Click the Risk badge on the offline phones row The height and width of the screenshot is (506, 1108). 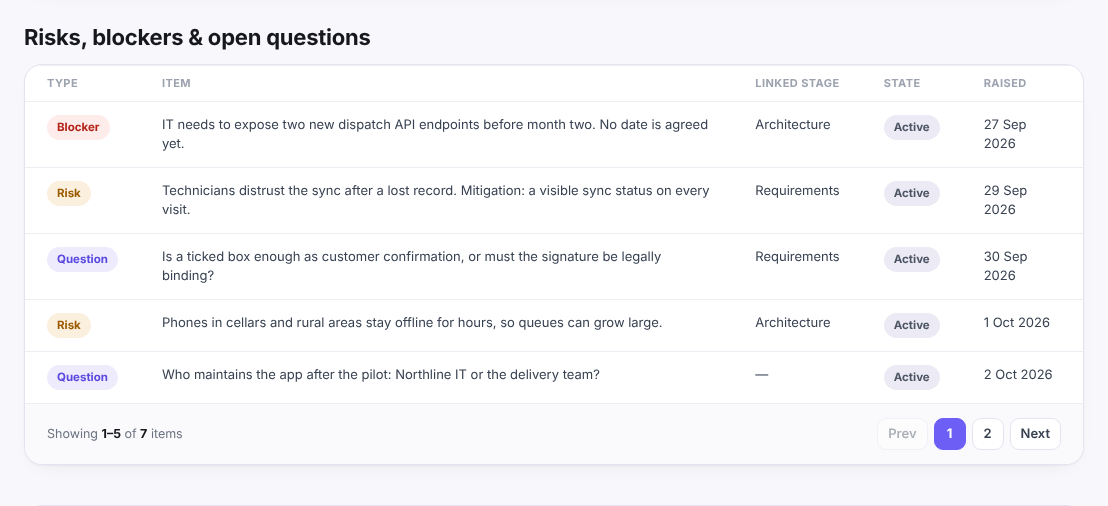(69, 325)
